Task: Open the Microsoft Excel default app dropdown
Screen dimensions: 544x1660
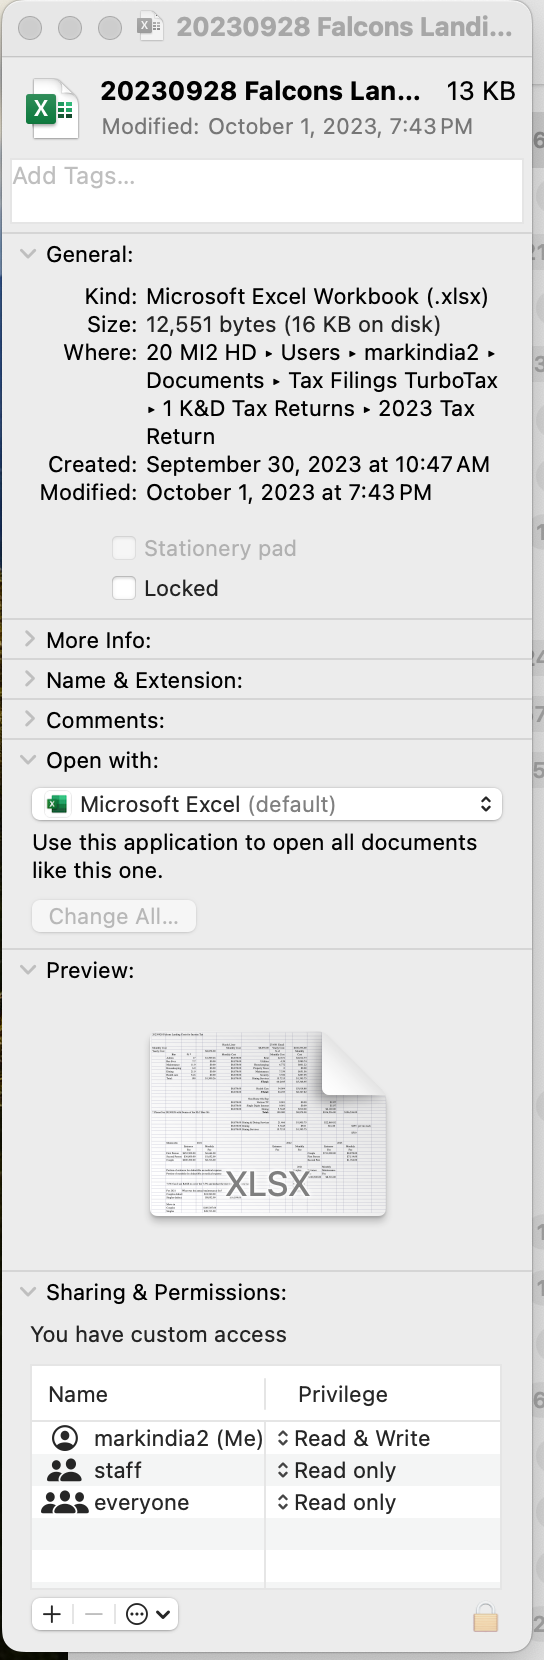Action: (x=267, y=804)
